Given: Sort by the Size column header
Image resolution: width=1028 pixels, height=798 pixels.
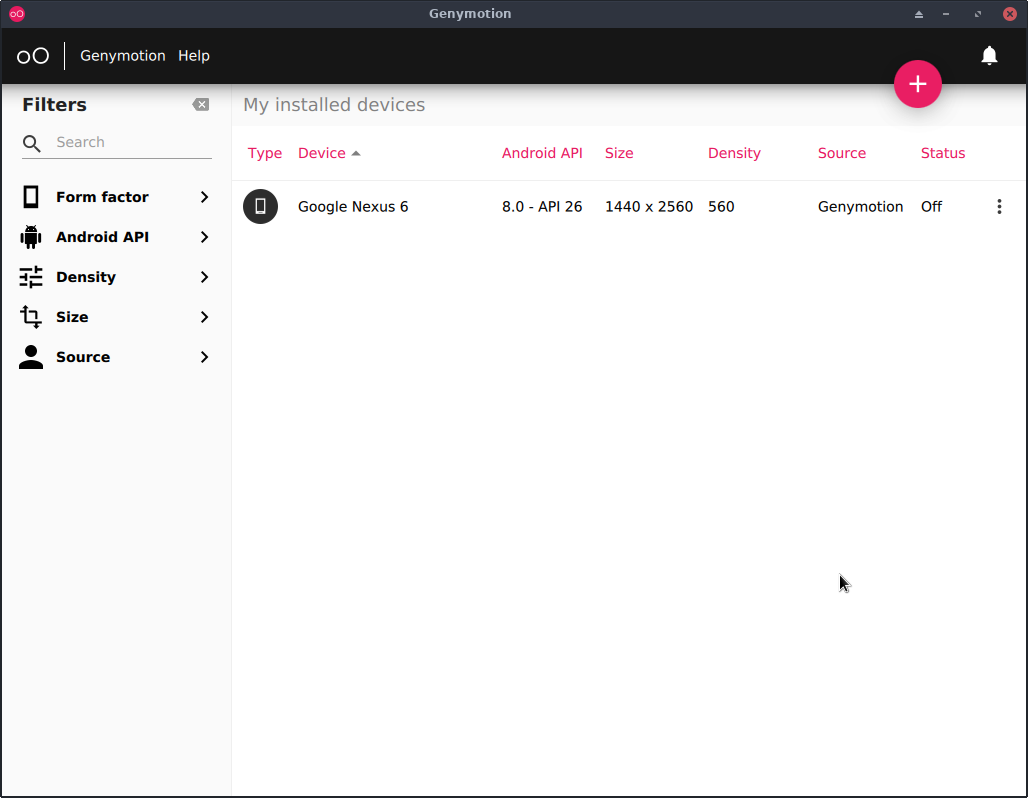Looking at the screenshot, I should coord(619,153).
